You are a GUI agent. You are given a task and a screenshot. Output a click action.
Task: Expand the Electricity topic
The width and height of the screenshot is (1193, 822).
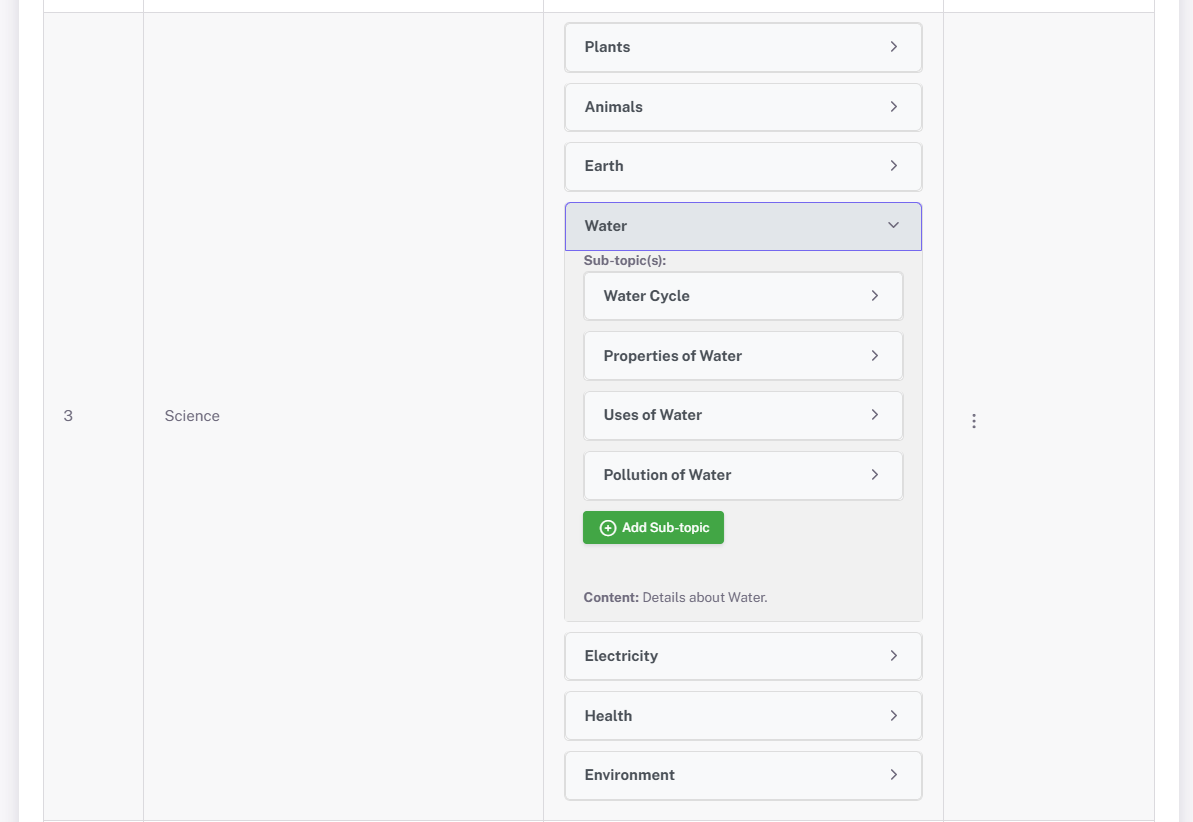pyautogui.click(x=742, y=656)
